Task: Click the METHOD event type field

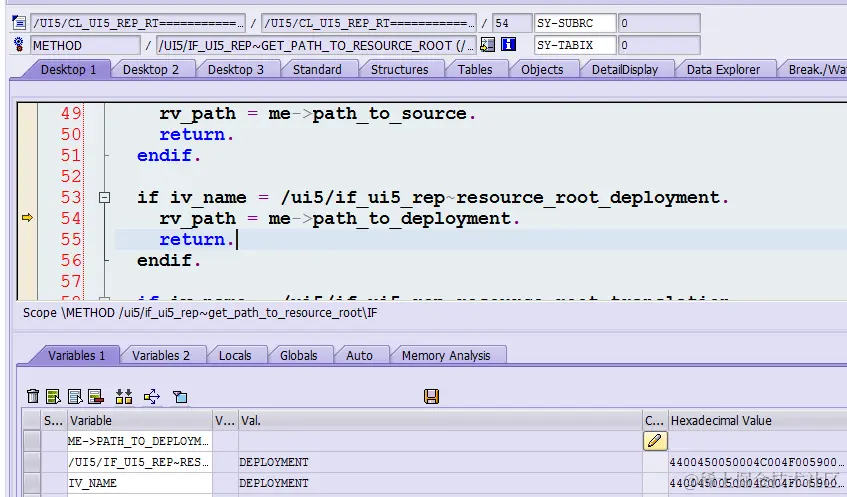Action: click(x=85, y=45)
